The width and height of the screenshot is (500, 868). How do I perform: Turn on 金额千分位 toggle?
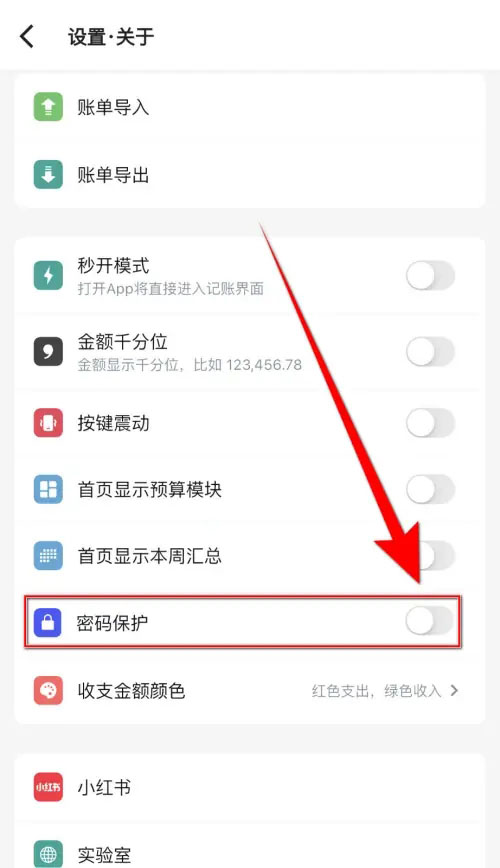(430, 352)
